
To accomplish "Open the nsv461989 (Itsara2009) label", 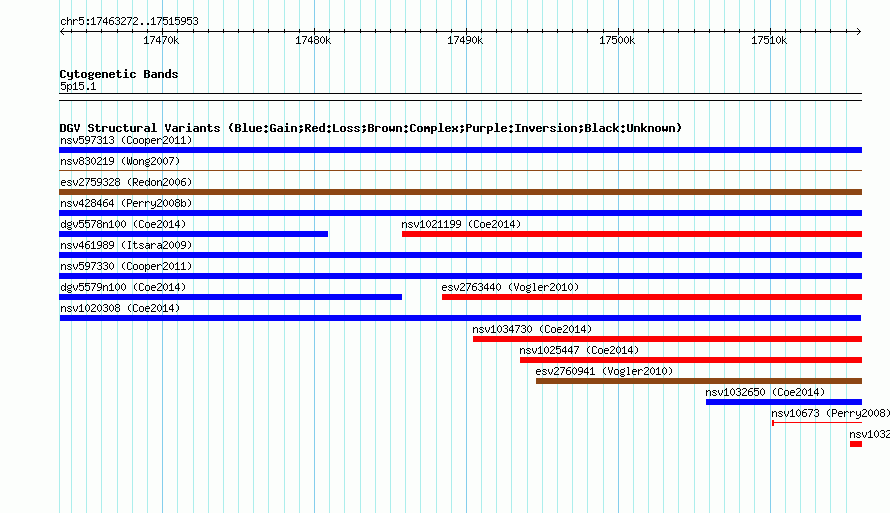I will (126, 245).
